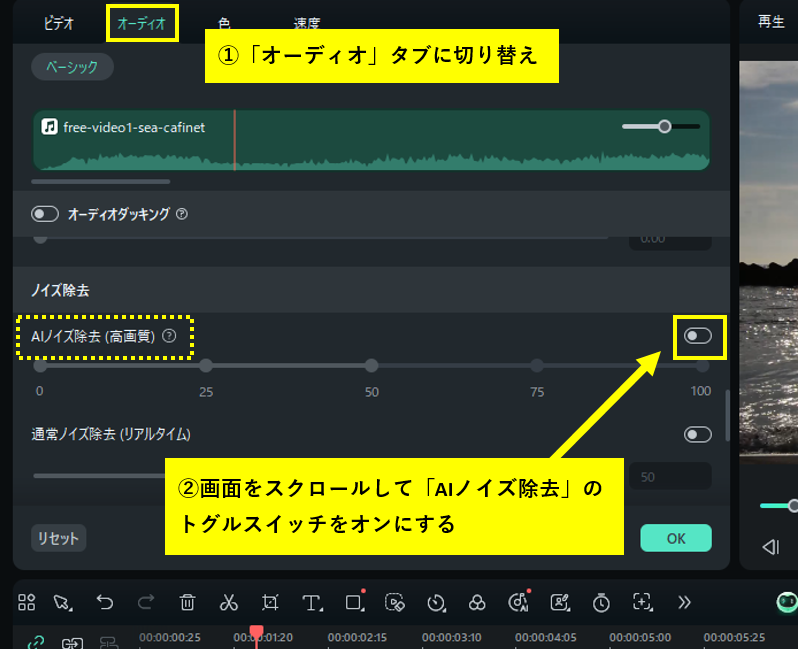Click the horizontal scrollbar below the waveform
The image size is (799, 649).
point(100,181)
